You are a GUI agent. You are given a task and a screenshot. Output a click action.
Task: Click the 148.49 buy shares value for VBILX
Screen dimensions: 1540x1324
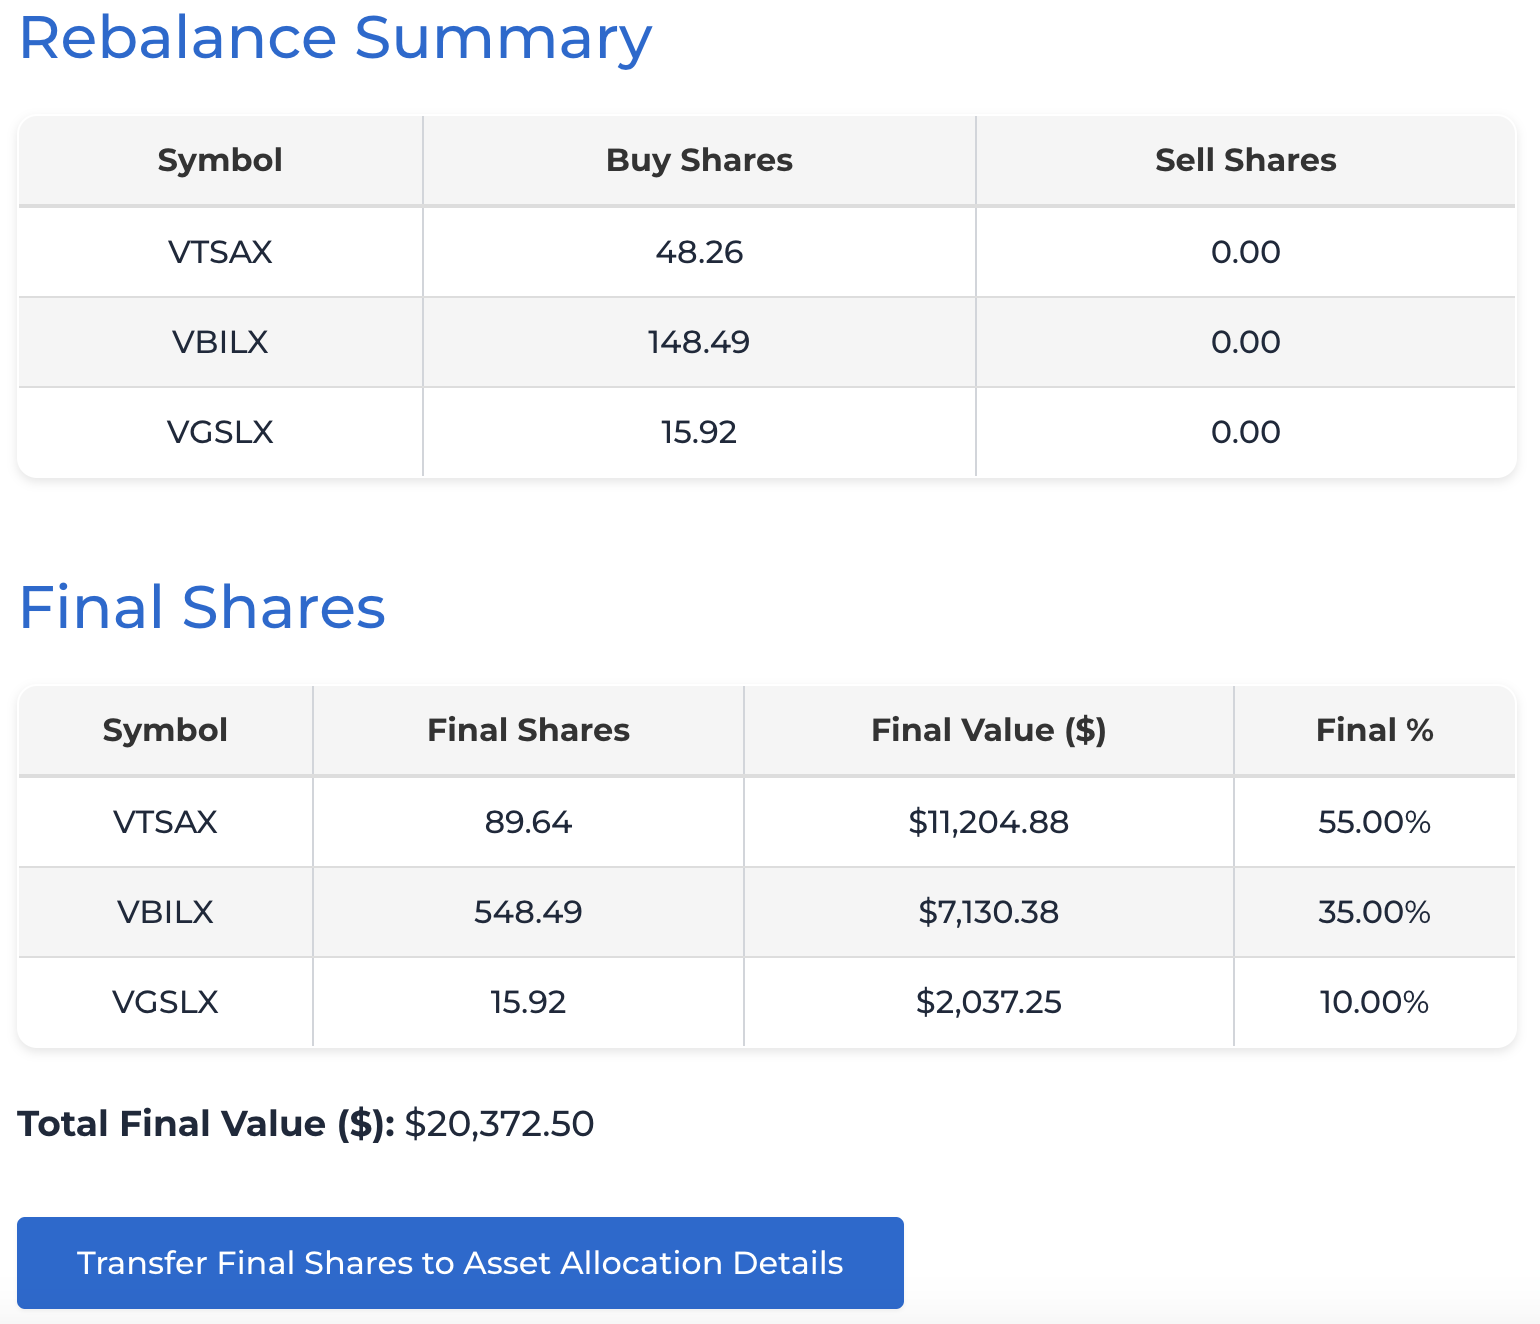click(698, 342)
